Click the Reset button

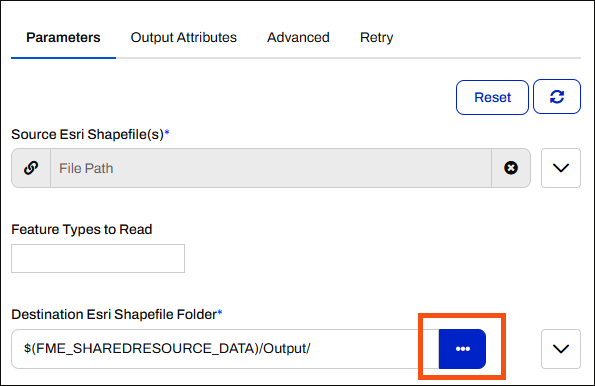pos(492,97)
